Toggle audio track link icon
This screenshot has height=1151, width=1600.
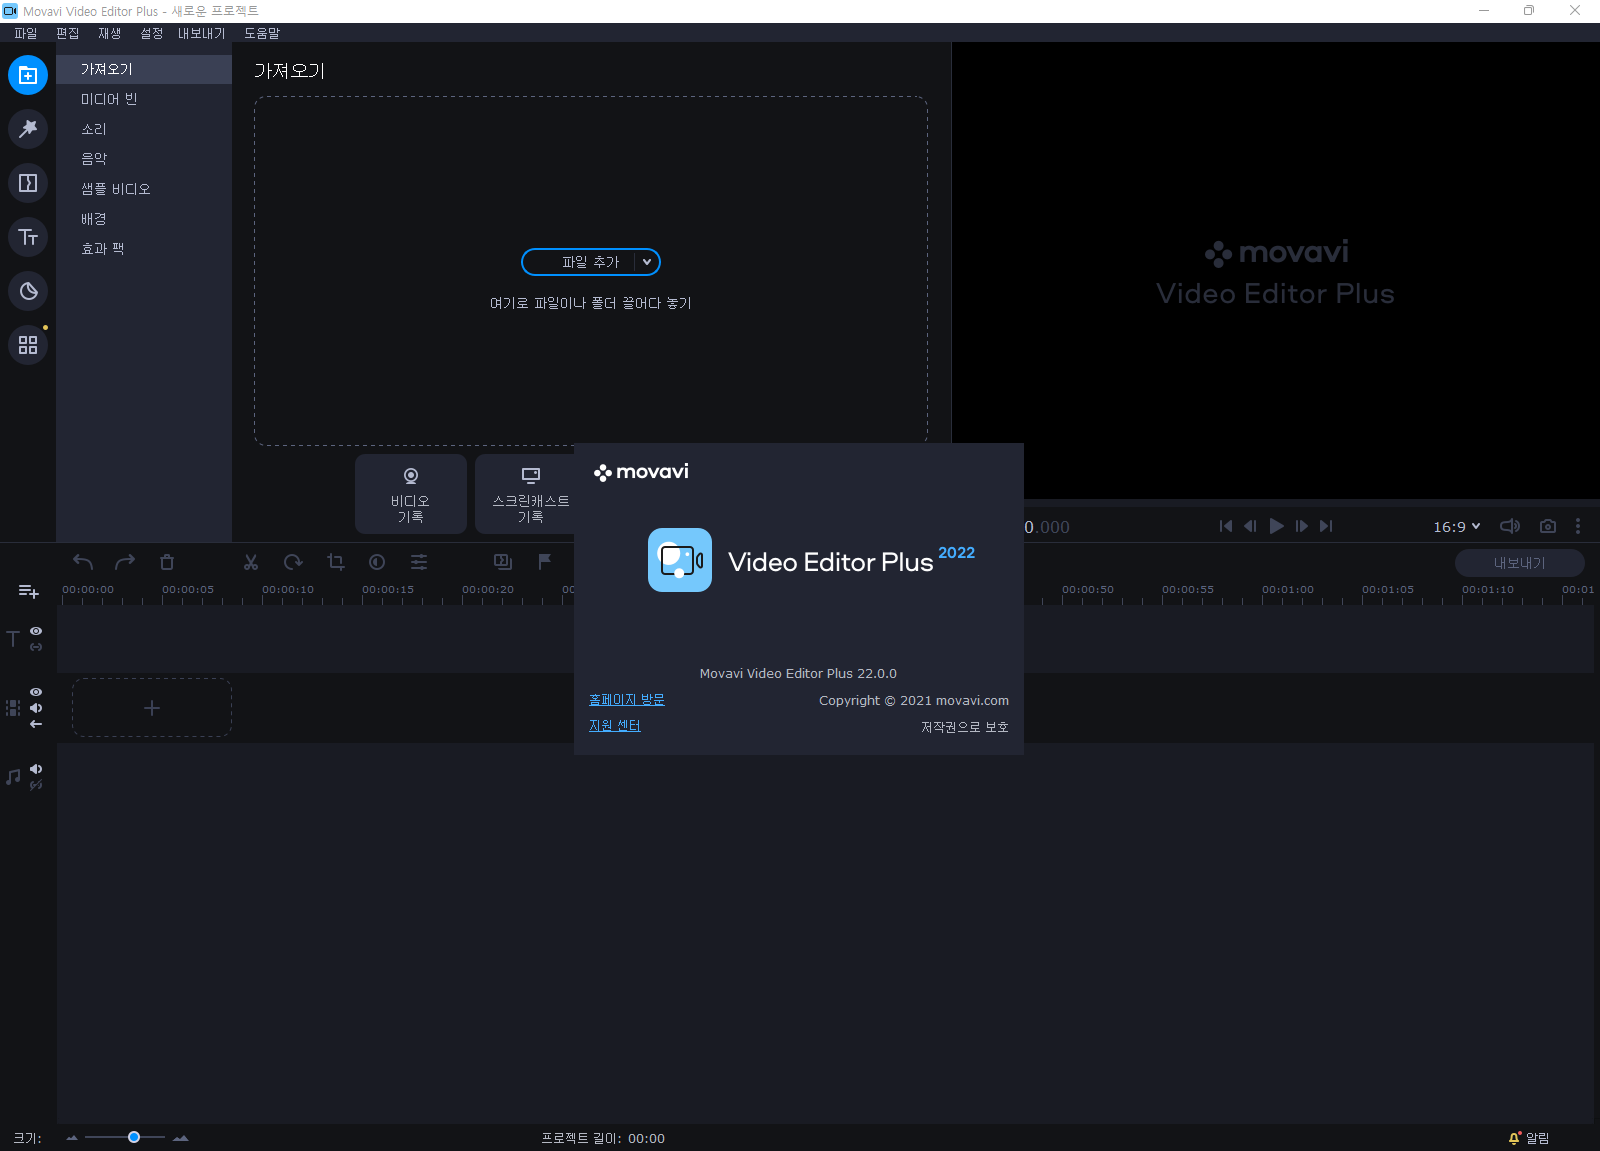[36, 785]
